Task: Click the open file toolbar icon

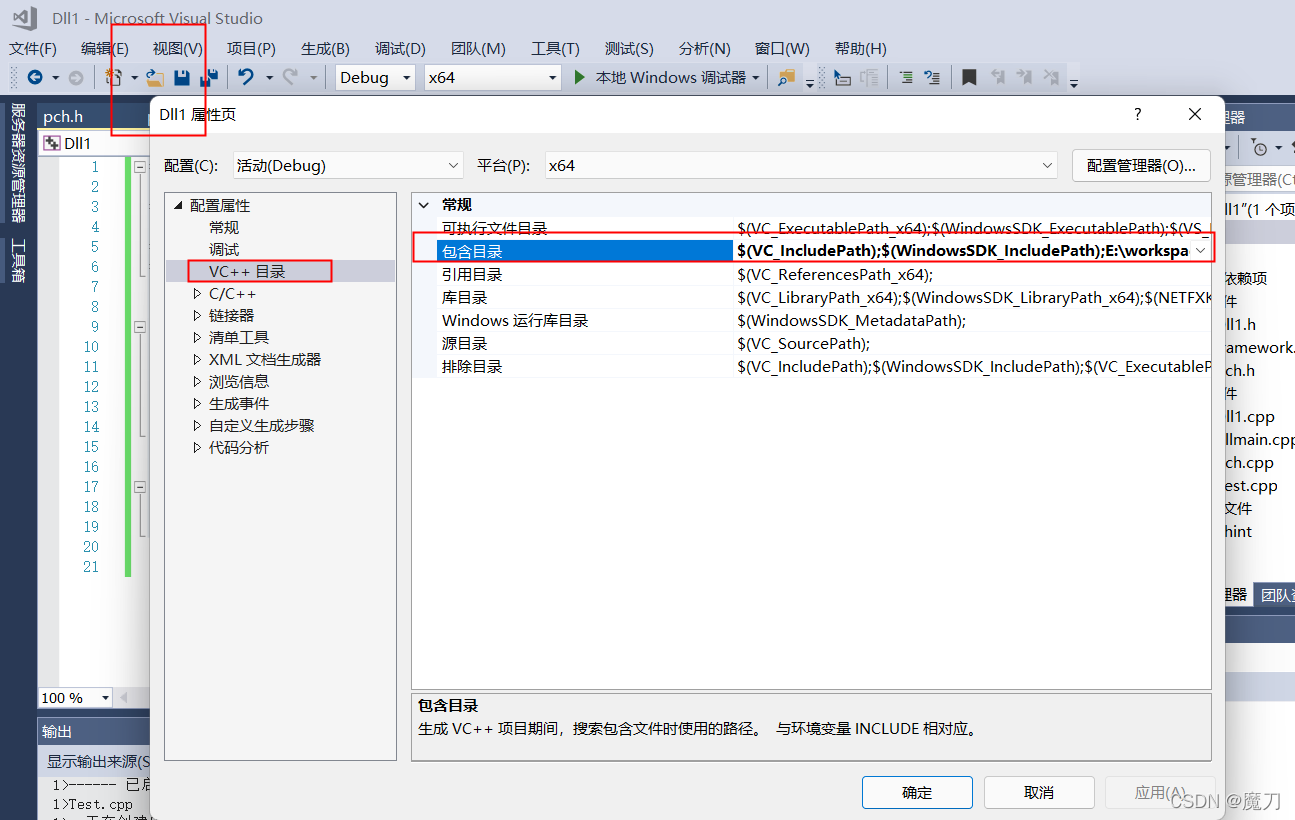Action: pyautogui.click(x=155, y=77)
